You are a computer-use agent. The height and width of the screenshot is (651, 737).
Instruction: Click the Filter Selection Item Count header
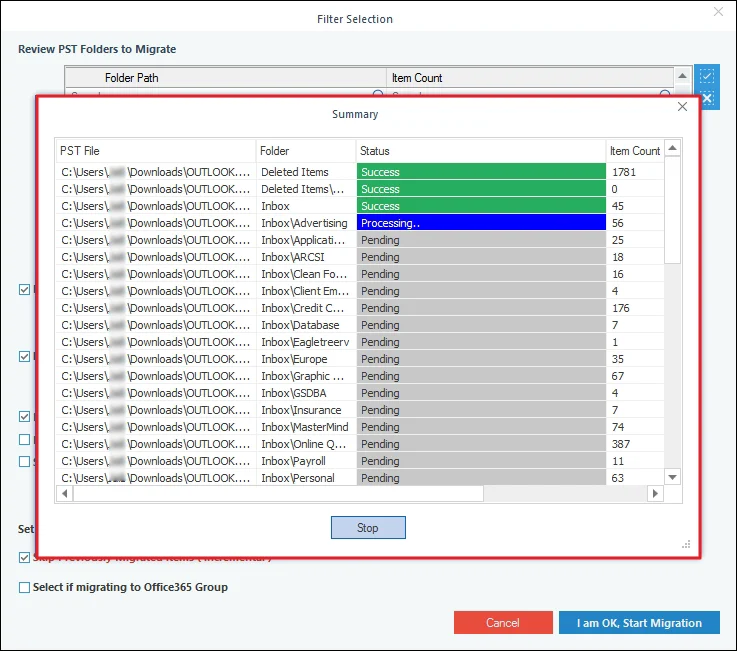(x=530, y=78)
